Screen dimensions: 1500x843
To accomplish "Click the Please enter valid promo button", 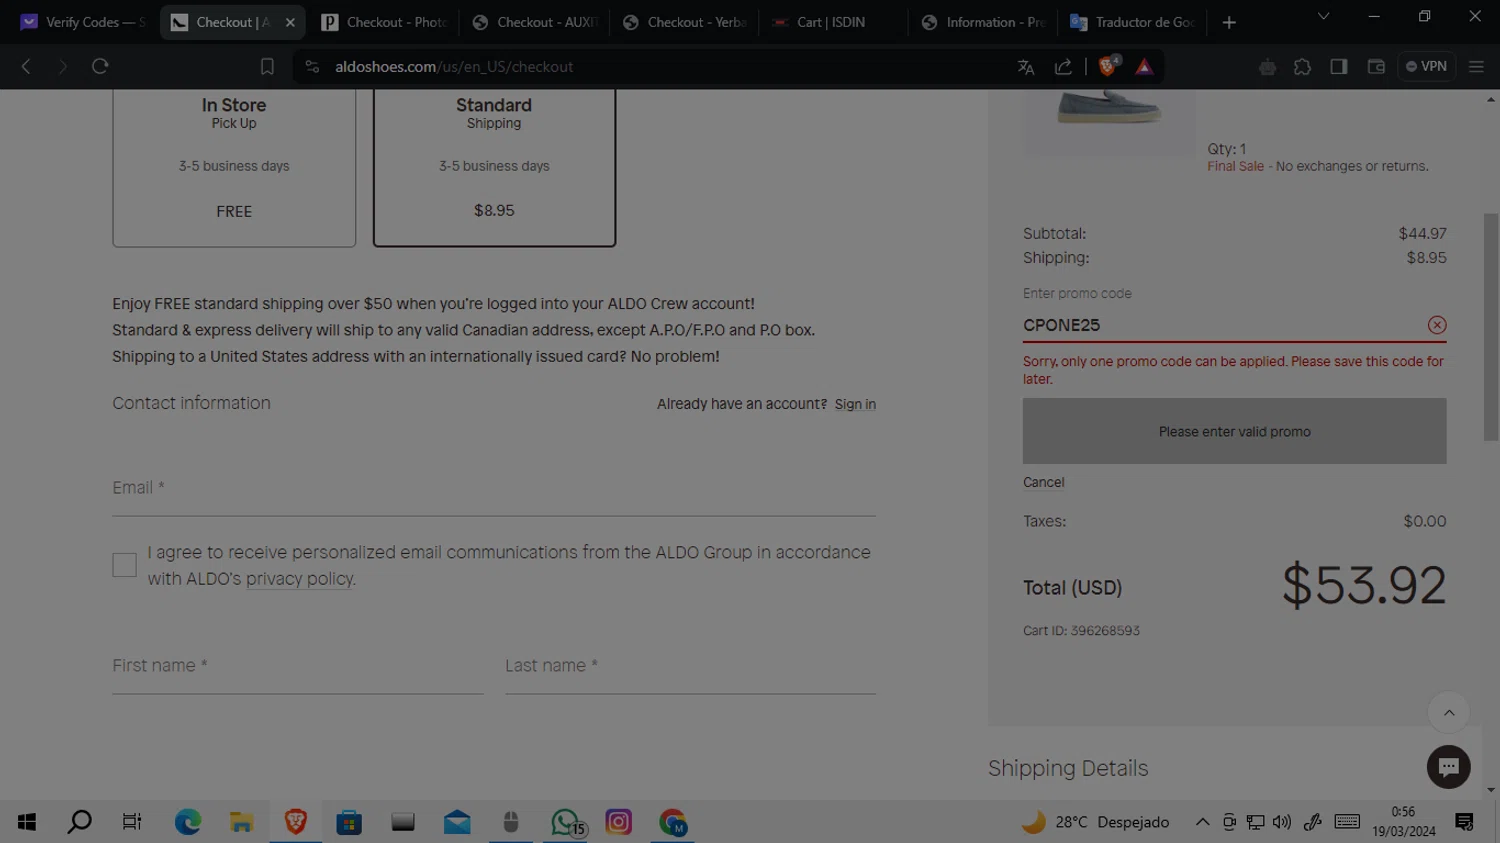I will point(1234,431).
